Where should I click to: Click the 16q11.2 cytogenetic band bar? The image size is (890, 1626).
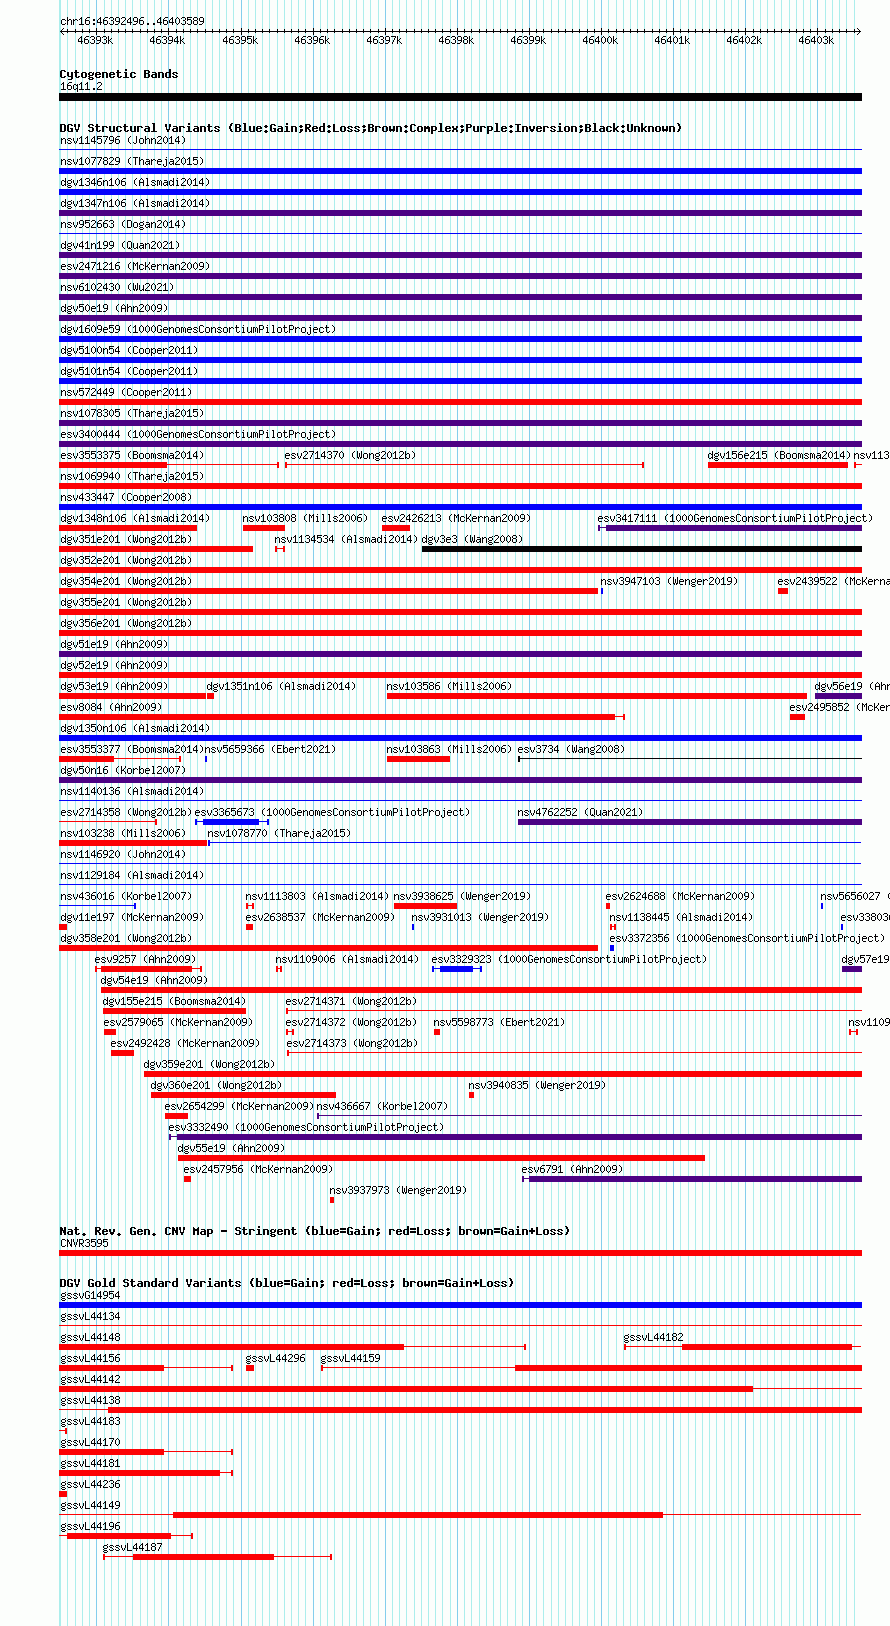pos(460,97)
